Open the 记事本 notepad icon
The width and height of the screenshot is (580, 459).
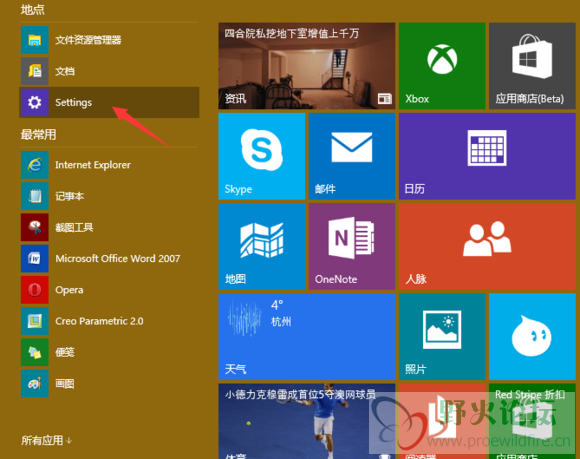(x=34, y=196)
